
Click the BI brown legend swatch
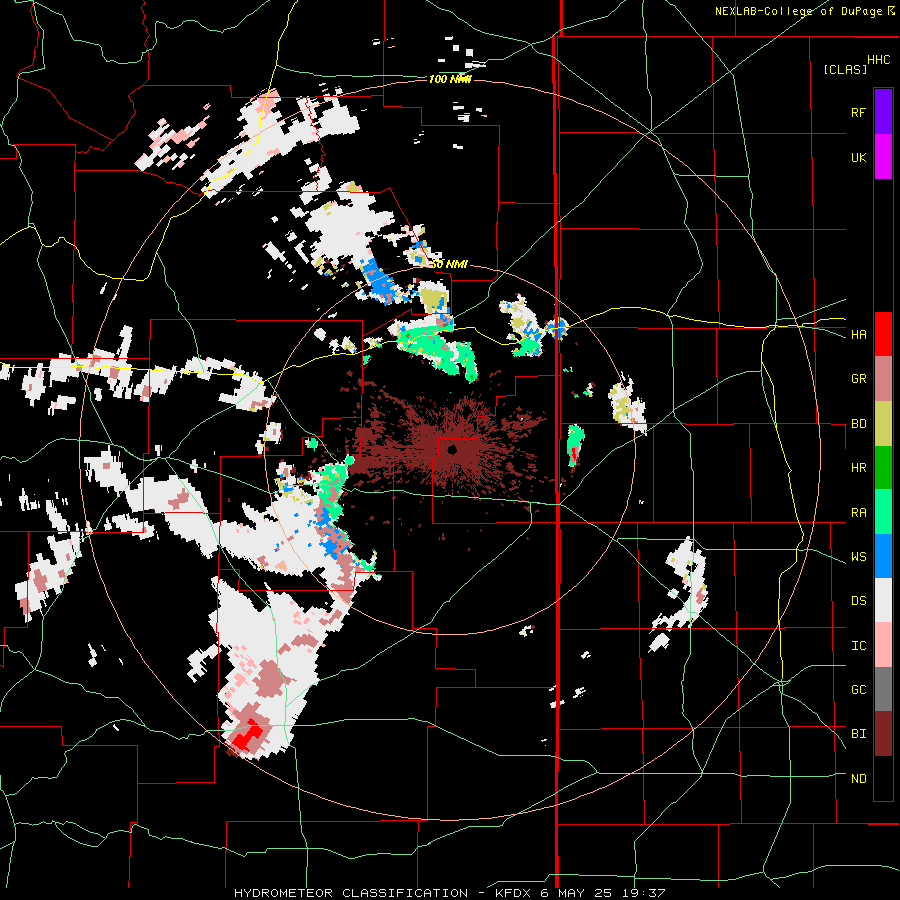click(883, 734)
